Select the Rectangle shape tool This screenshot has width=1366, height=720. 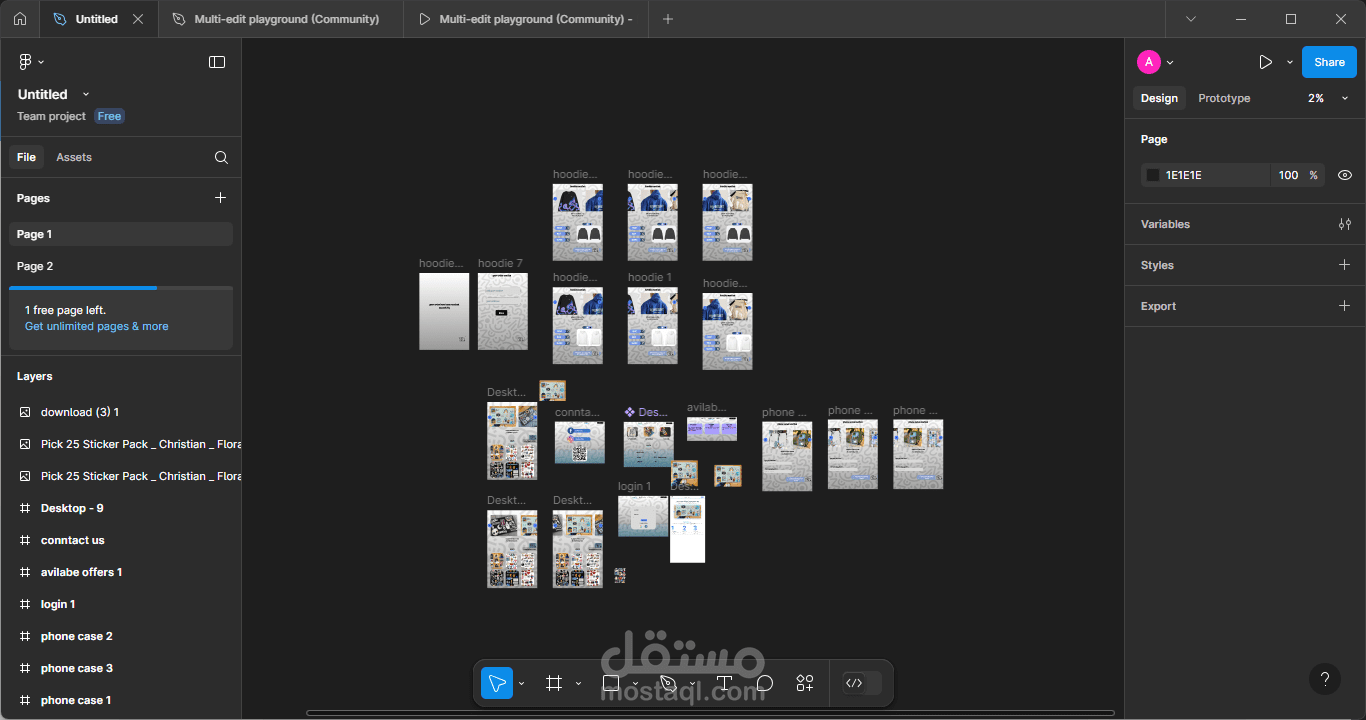611,683
